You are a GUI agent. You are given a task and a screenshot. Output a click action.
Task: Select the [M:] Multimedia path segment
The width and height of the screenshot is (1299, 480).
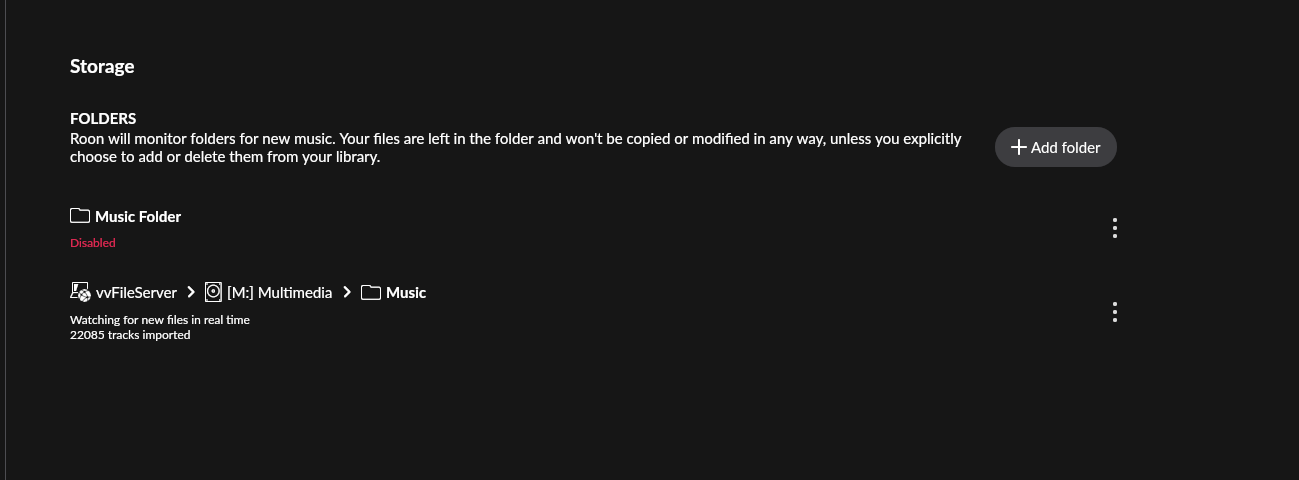point(280,292)
